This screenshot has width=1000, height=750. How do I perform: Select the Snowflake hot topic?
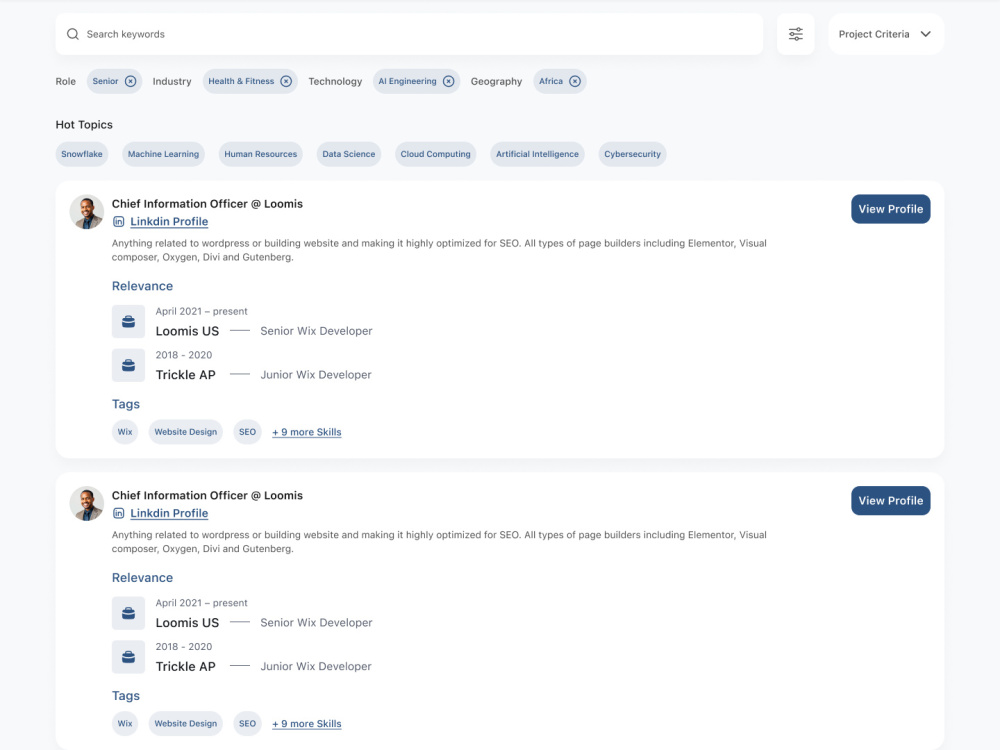tap(82, 154)
